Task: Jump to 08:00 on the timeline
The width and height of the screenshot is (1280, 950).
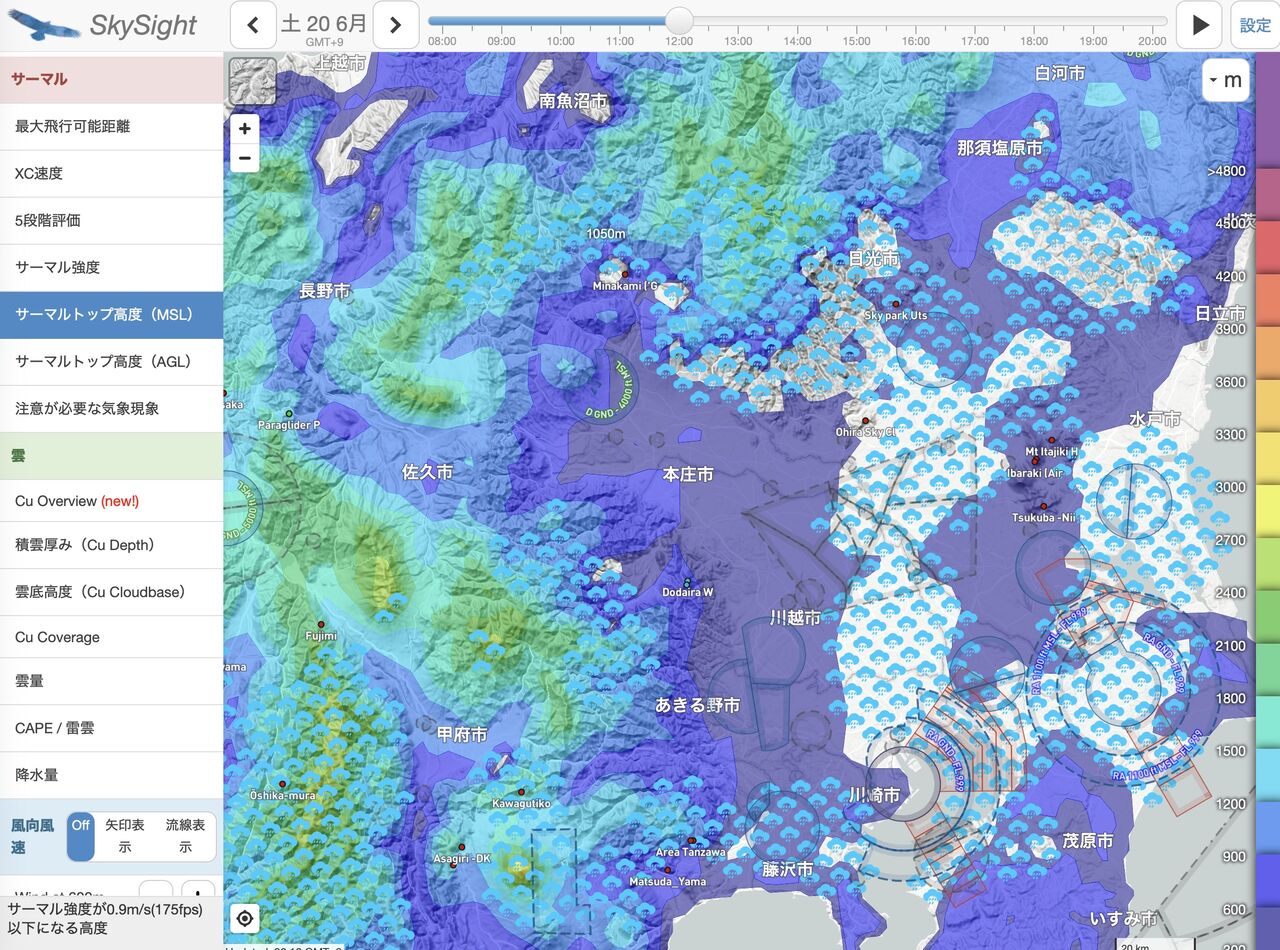Action: click(x=442, y=41)
